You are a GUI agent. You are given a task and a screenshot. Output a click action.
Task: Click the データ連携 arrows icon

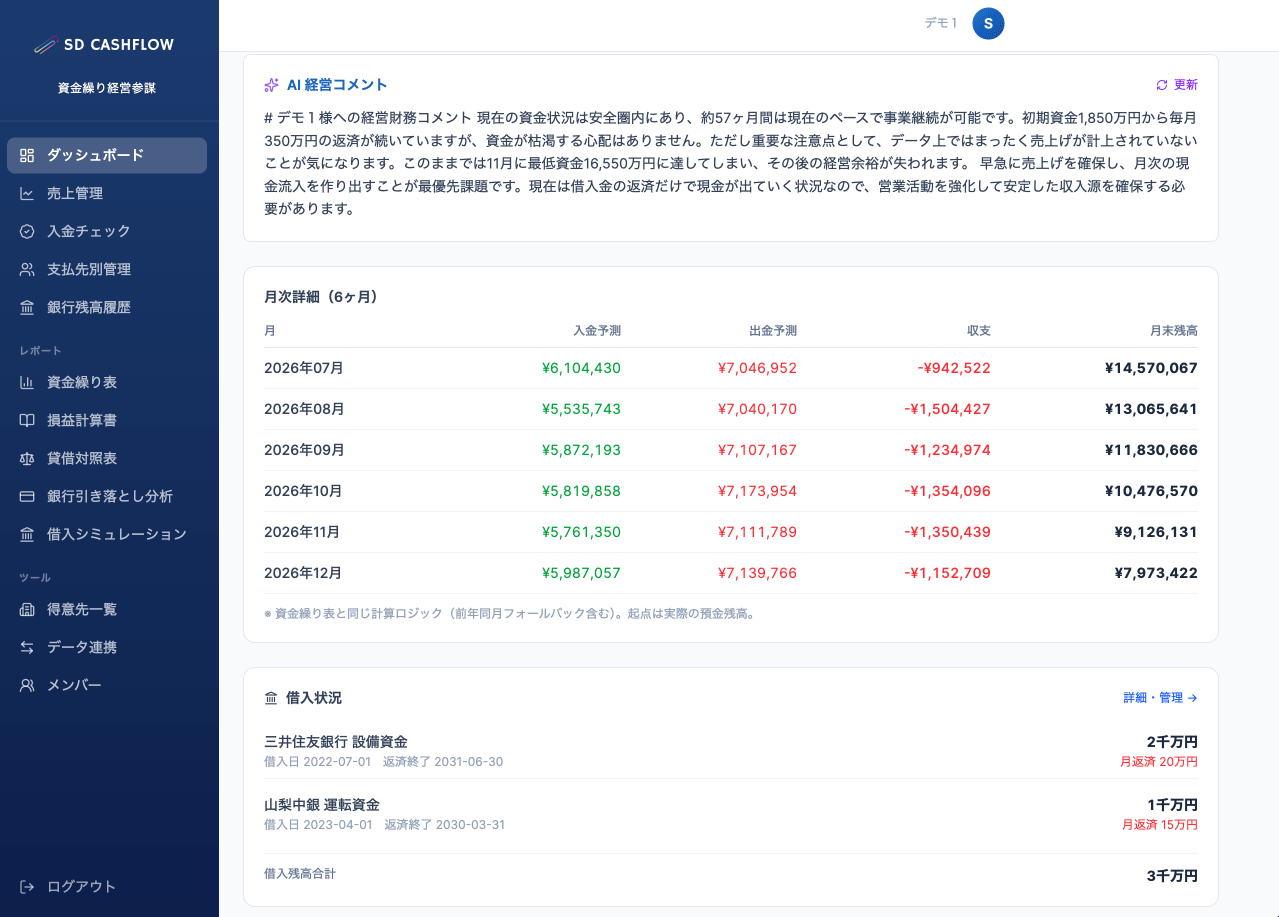[x=27, y=647]
